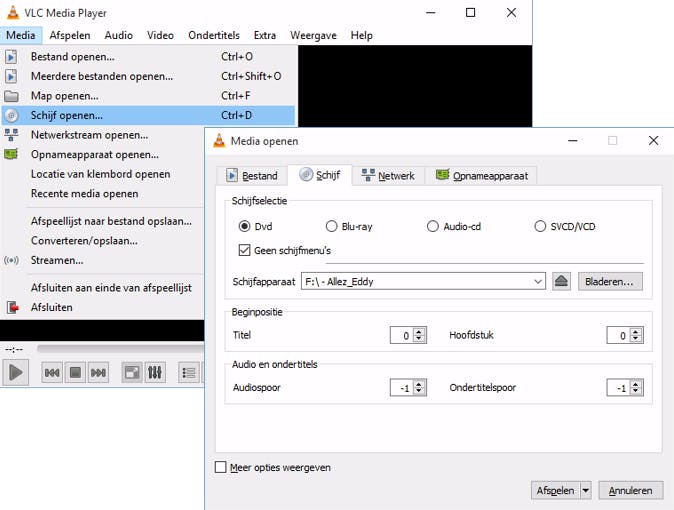Click the streaming icon beside Streamen
The height and width of the screenshot is (510, 674).
11,260
